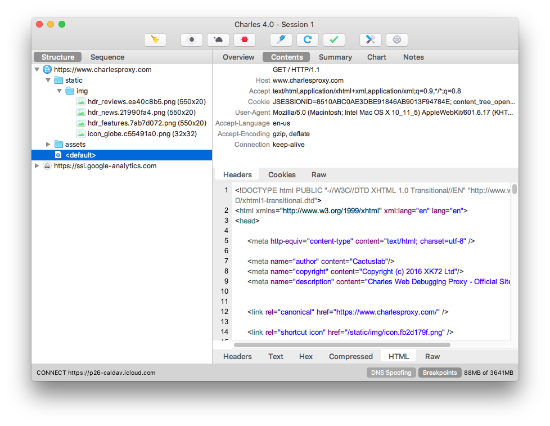The image size is (550, 426).
Task: Click the recording dot toolbar button
Action: pos(192,40)
